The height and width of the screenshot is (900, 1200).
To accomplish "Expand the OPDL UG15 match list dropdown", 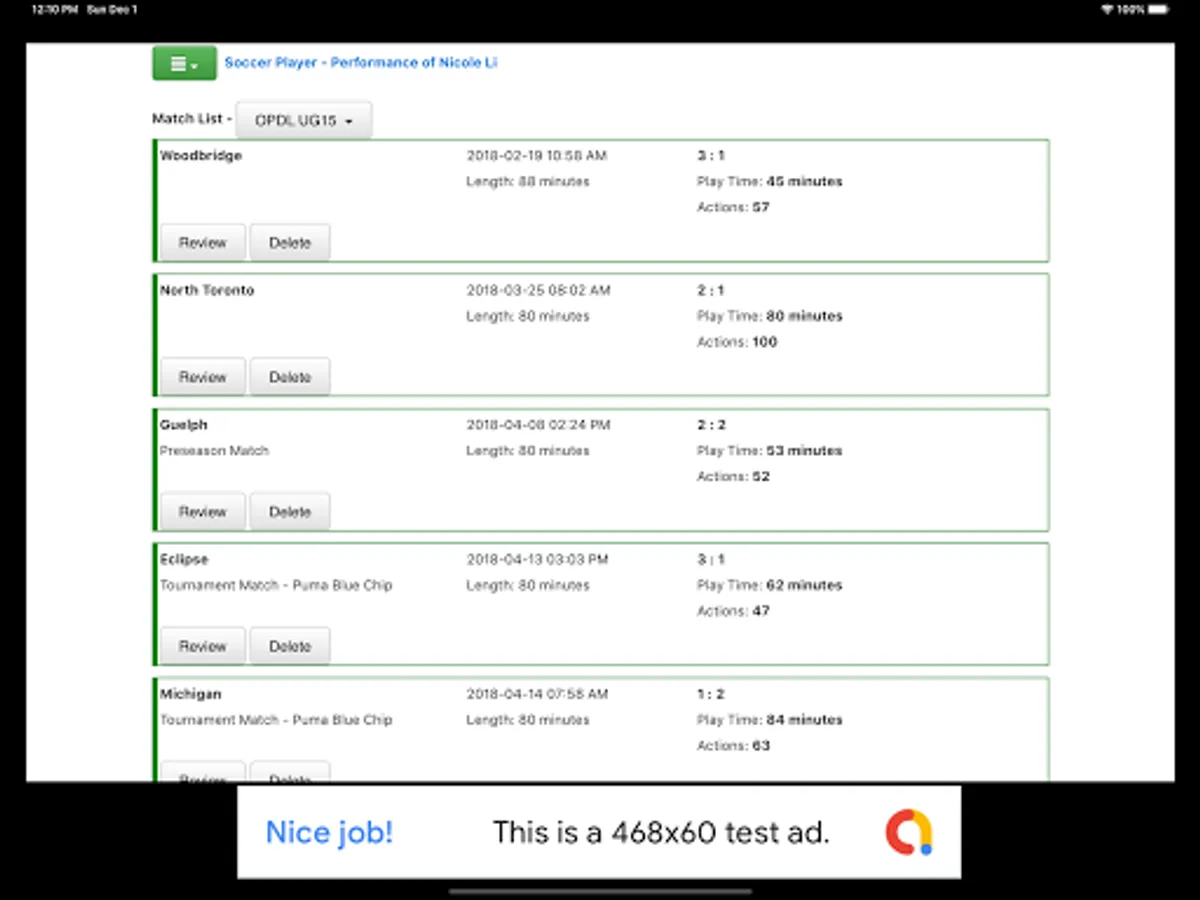I will coord(303,118).
